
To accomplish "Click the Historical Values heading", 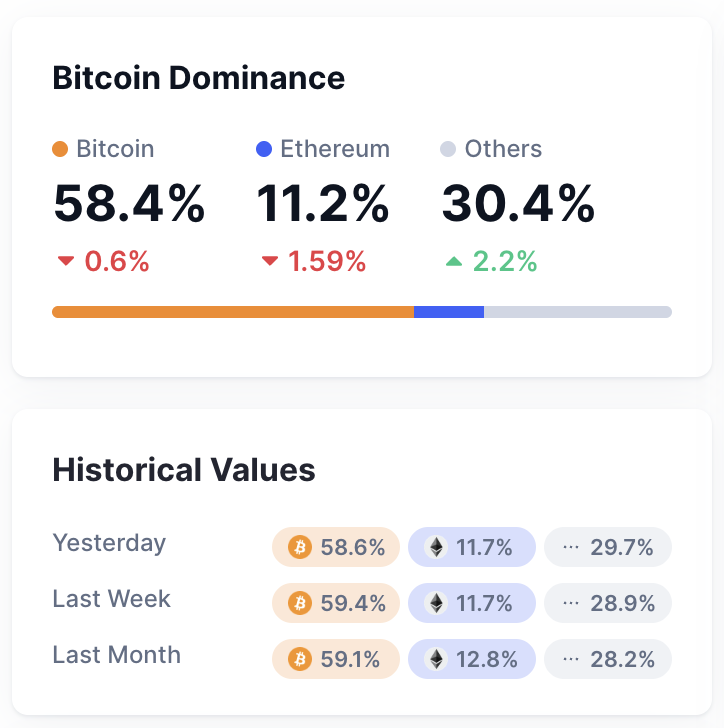I will [184, 470].
